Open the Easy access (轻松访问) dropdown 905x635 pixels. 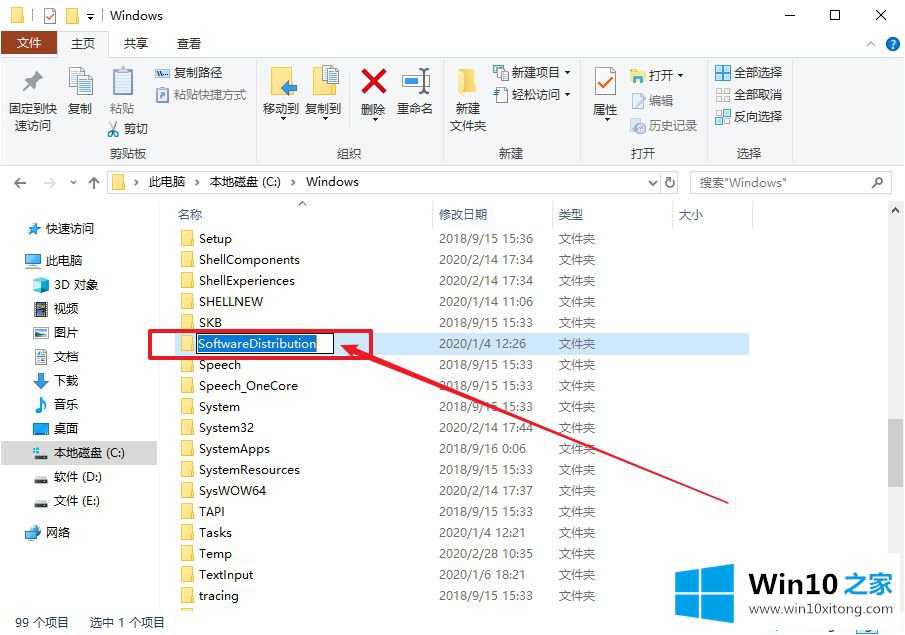point(567,94)
